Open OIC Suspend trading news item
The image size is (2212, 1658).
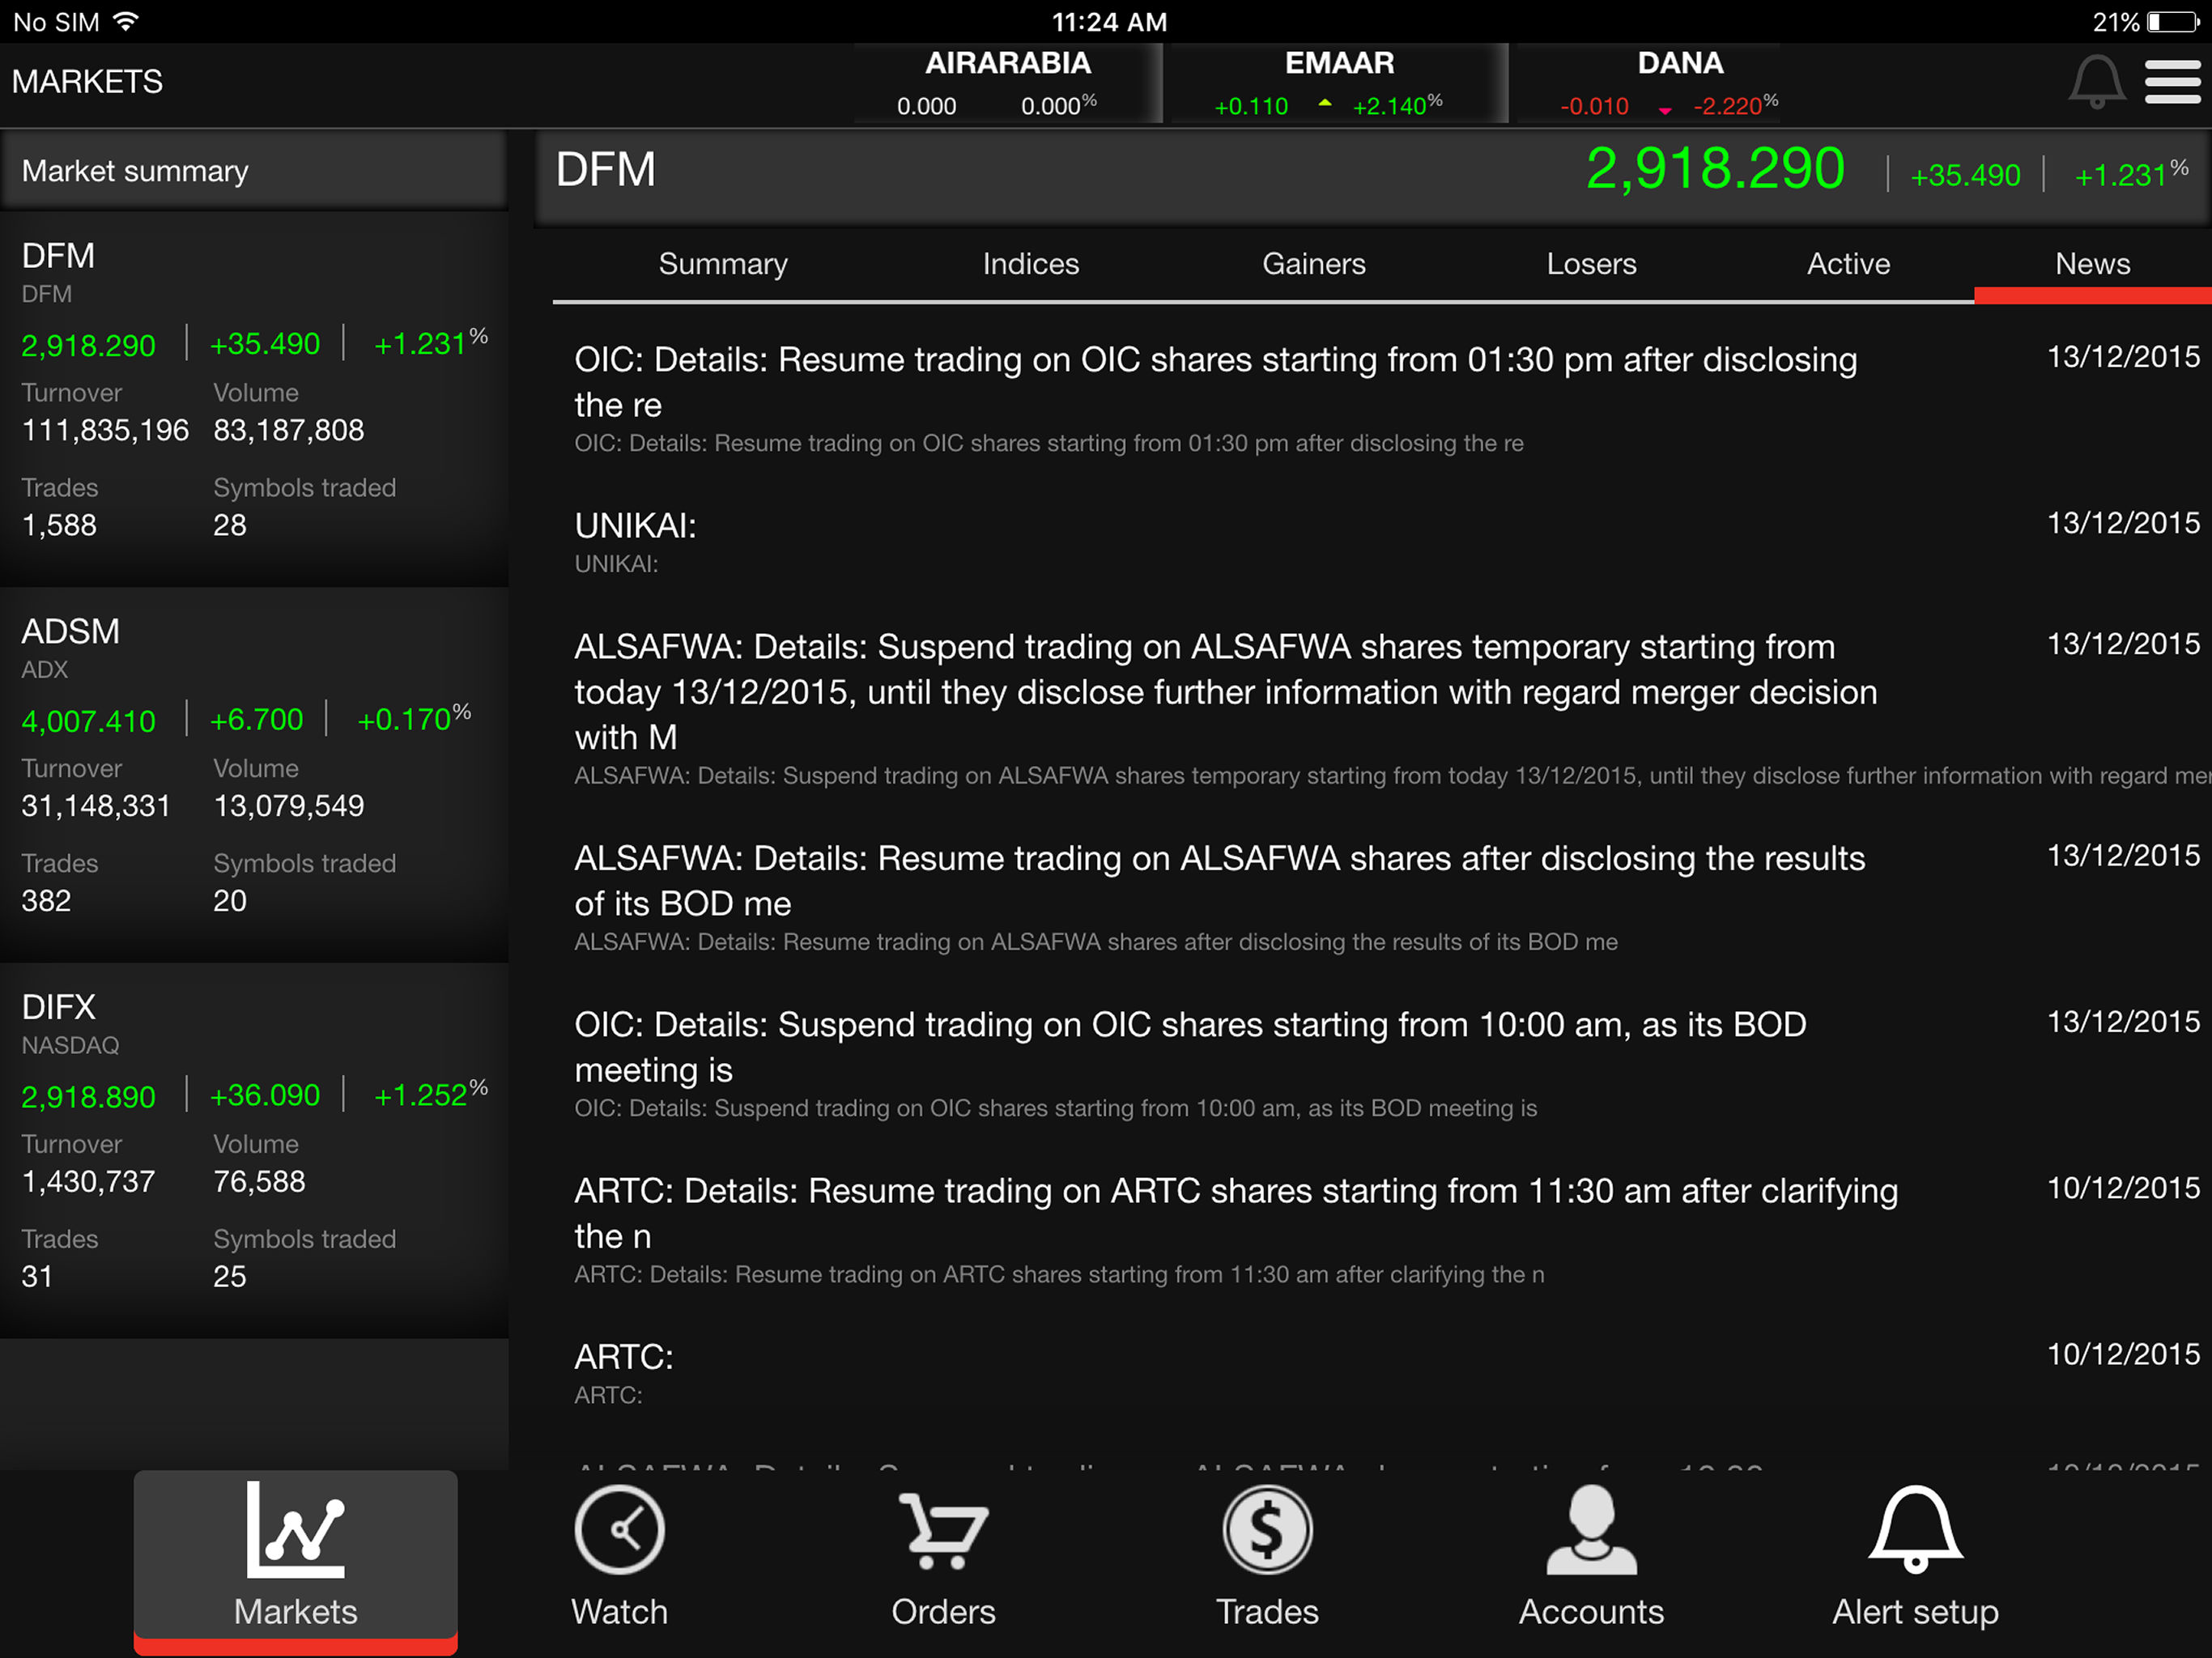coord(1382,1064)
